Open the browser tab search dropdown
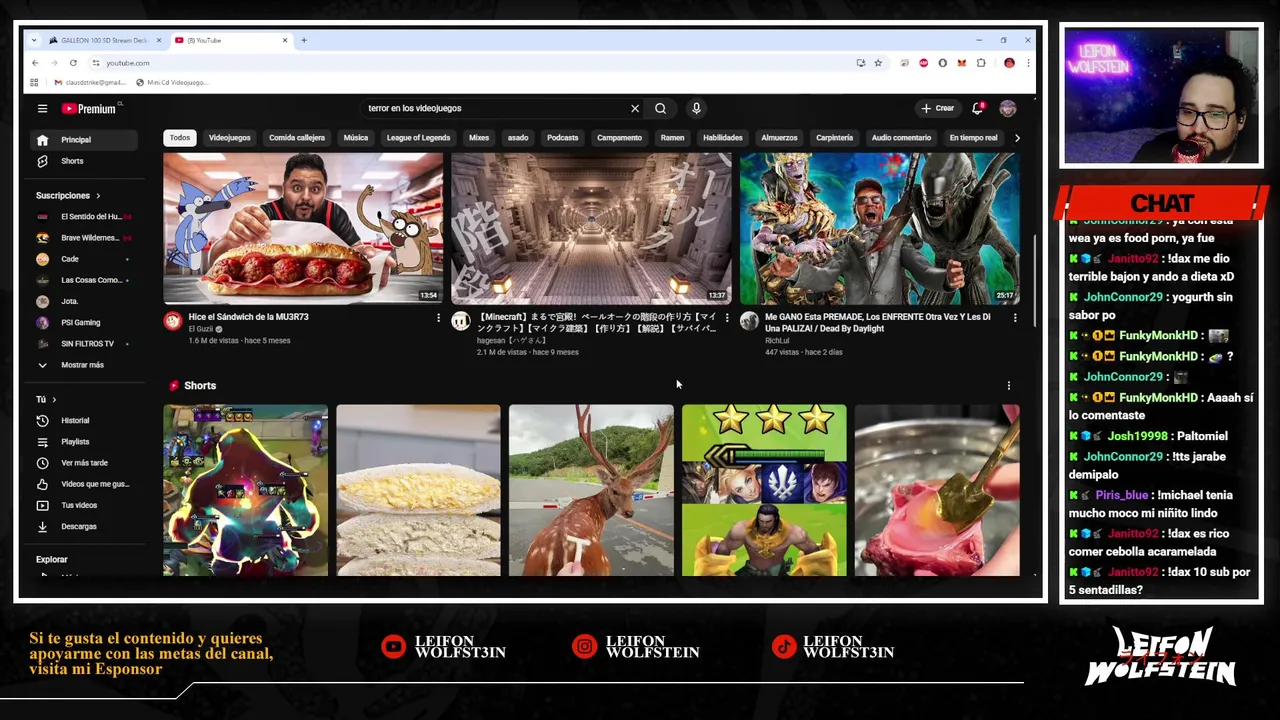 pos(34,40)
